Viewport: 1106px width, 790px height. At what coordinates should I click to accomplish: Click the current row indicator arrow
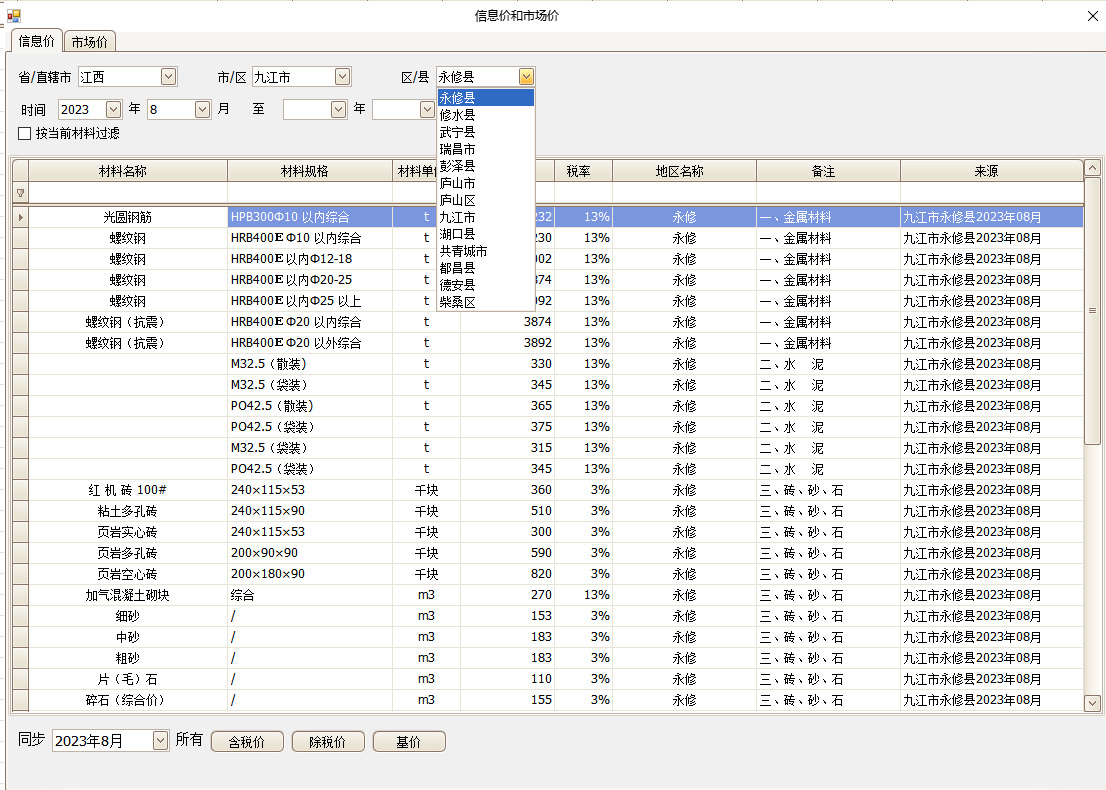[20, 217]
